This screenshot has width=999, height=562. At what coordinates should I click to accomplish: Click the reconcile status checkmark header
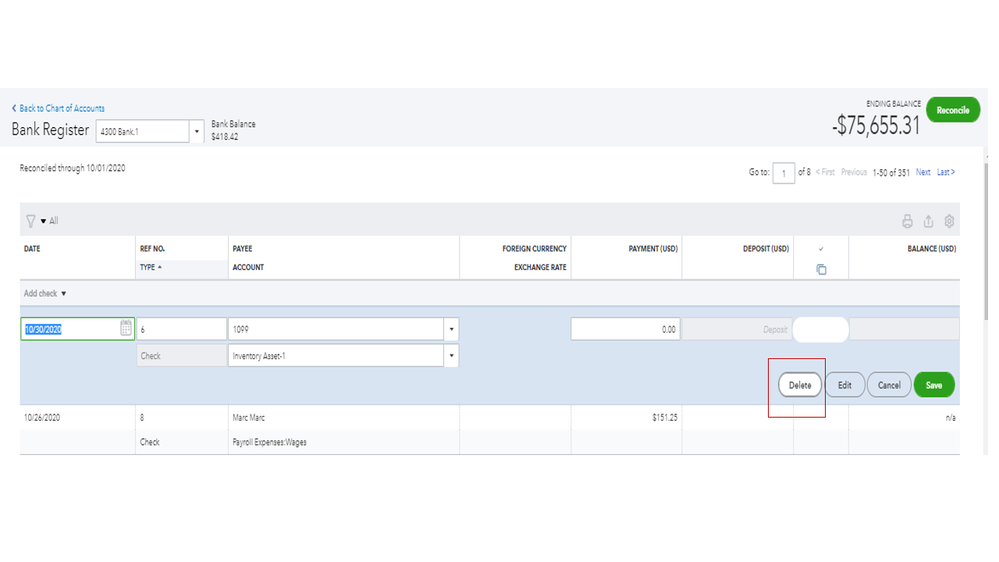821,249
